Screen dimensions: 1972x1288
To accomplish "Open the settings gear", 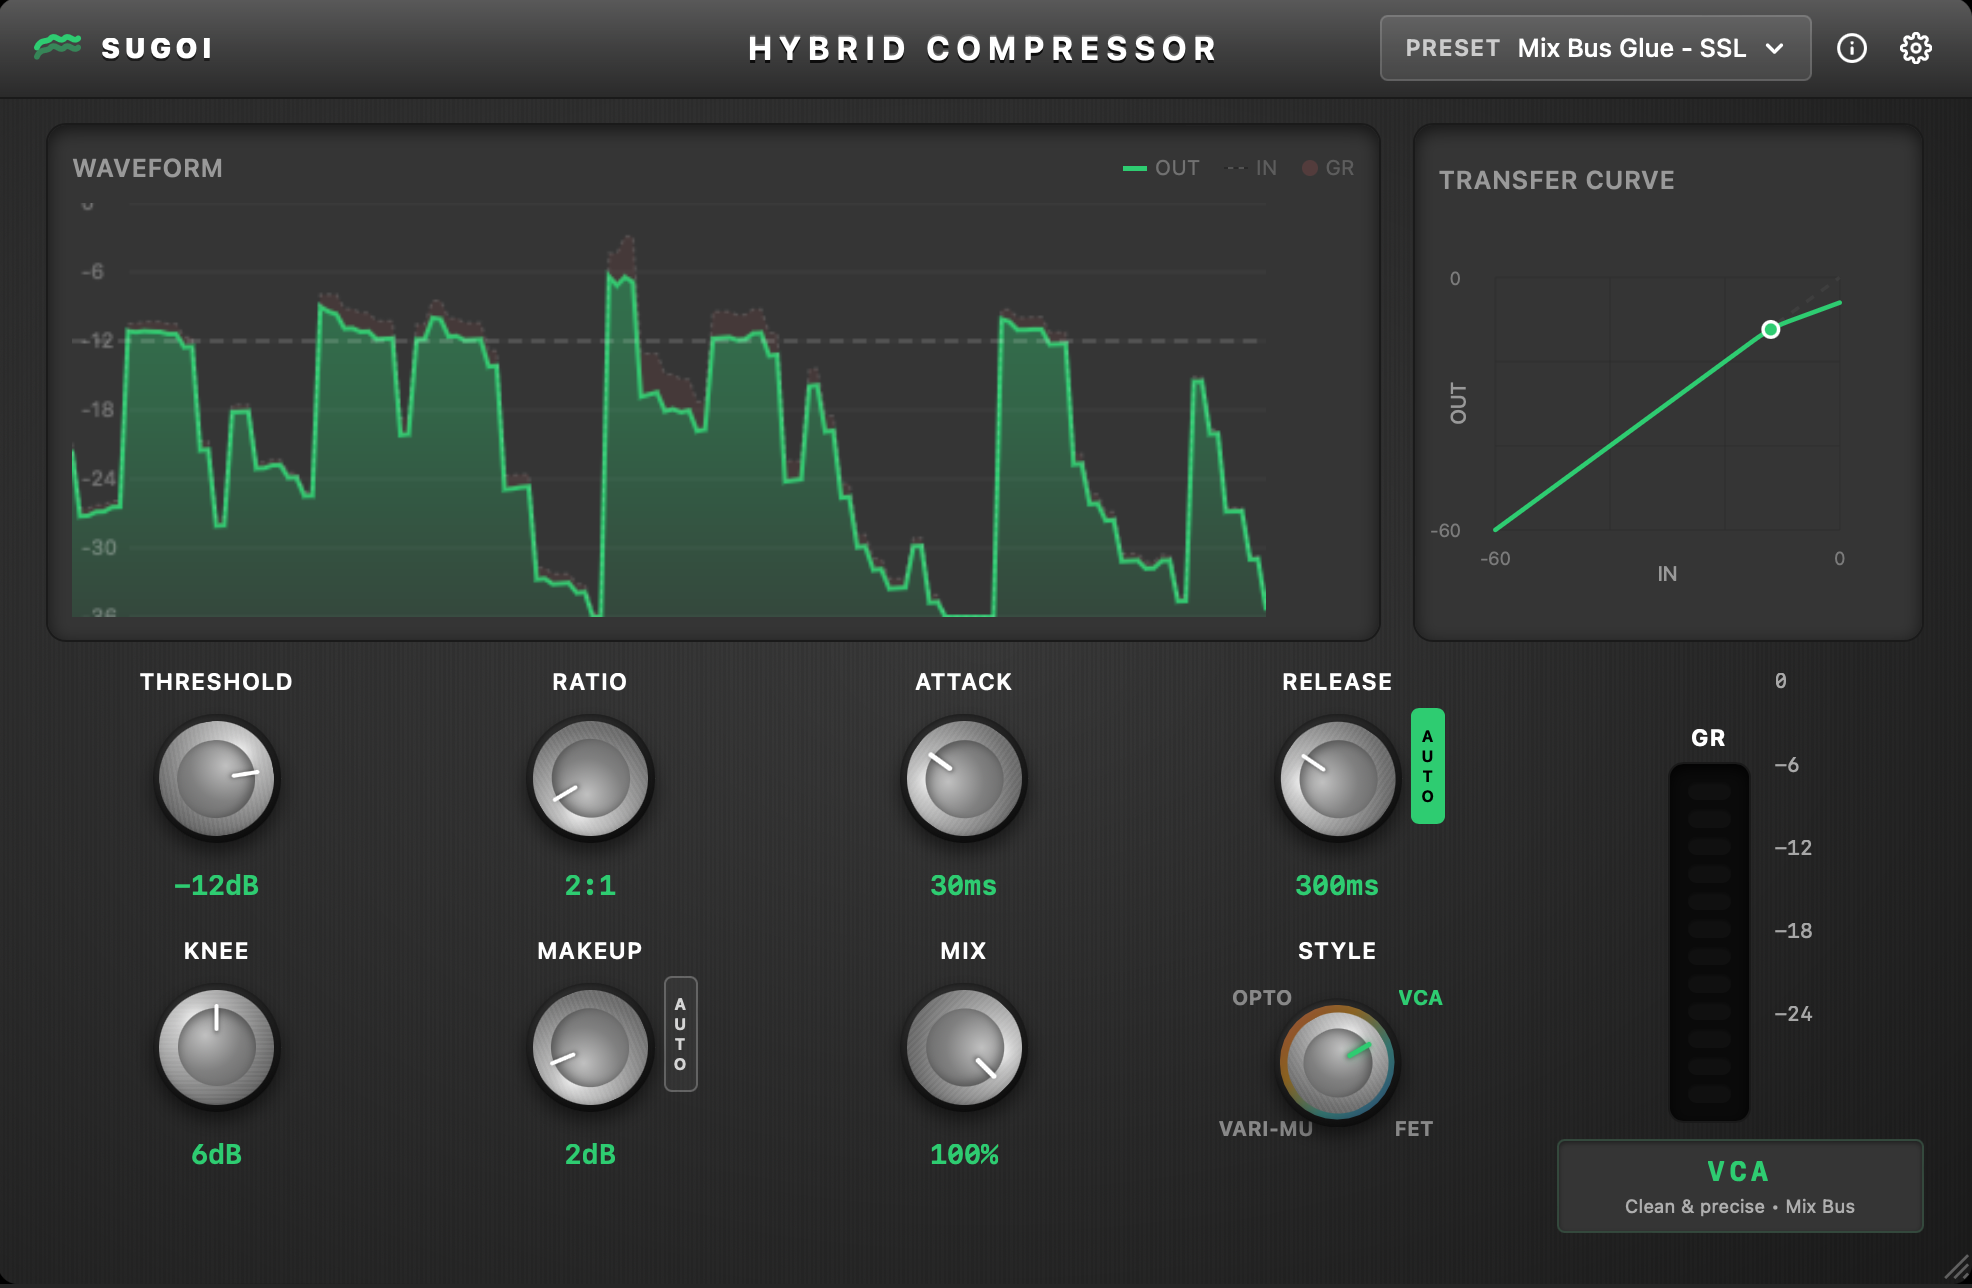I will [x=1917, y=46].
